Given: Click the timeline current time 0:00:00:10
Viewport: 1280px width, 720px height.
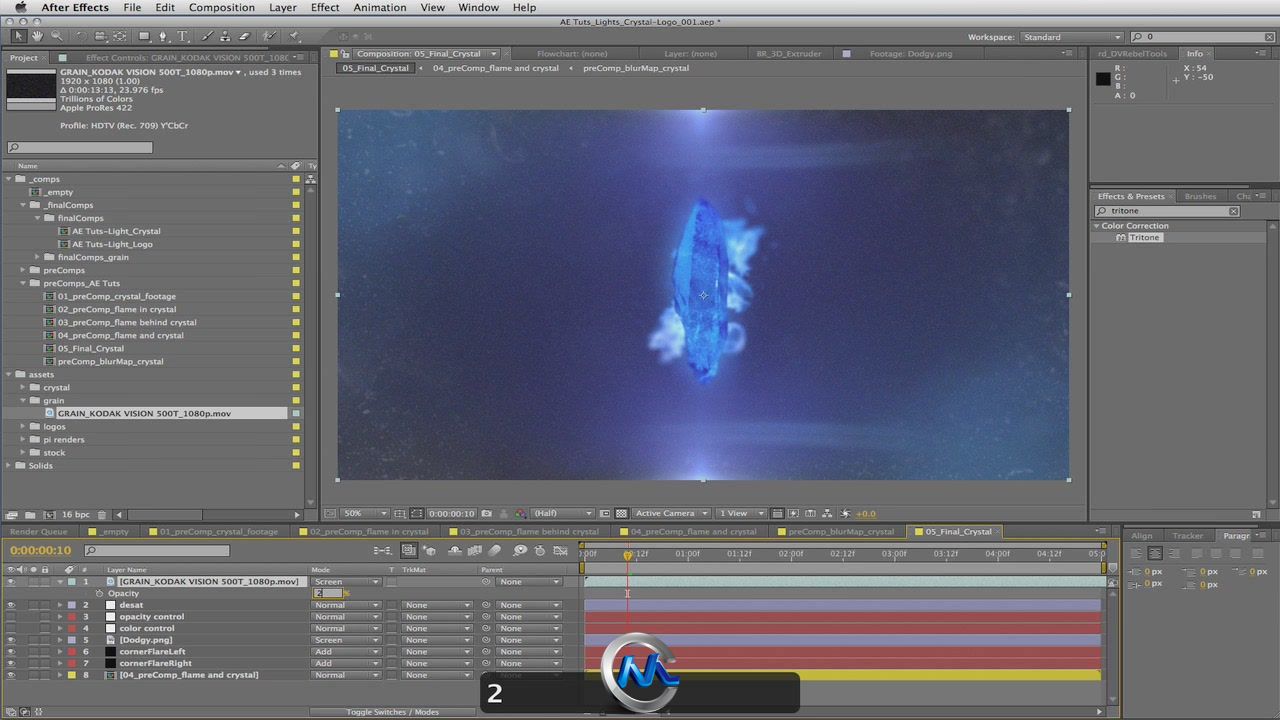Looking at the screenshot, I should (40, 550).
